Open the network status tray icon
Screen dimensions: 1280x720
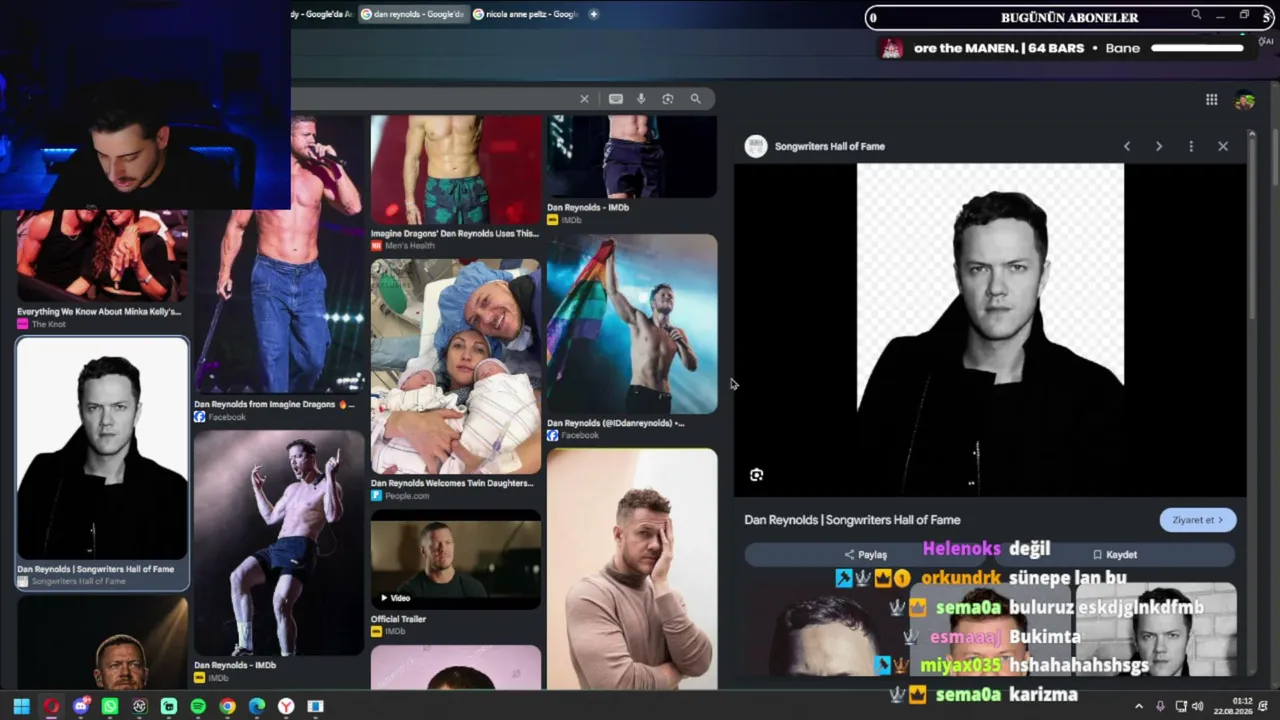[x=1181, y=706]
